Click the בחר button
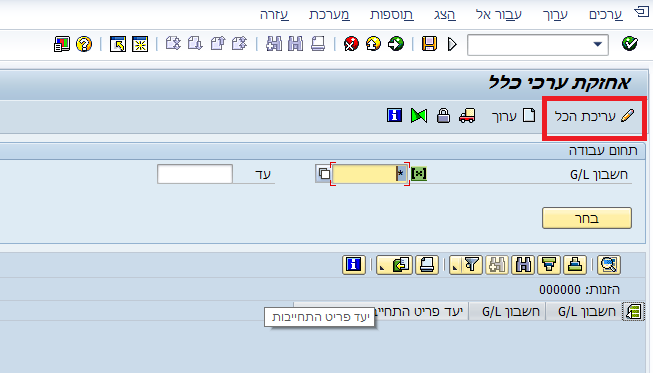Viewport: 653px width, 373px height. pyautogui.click(x=587, y=218)
